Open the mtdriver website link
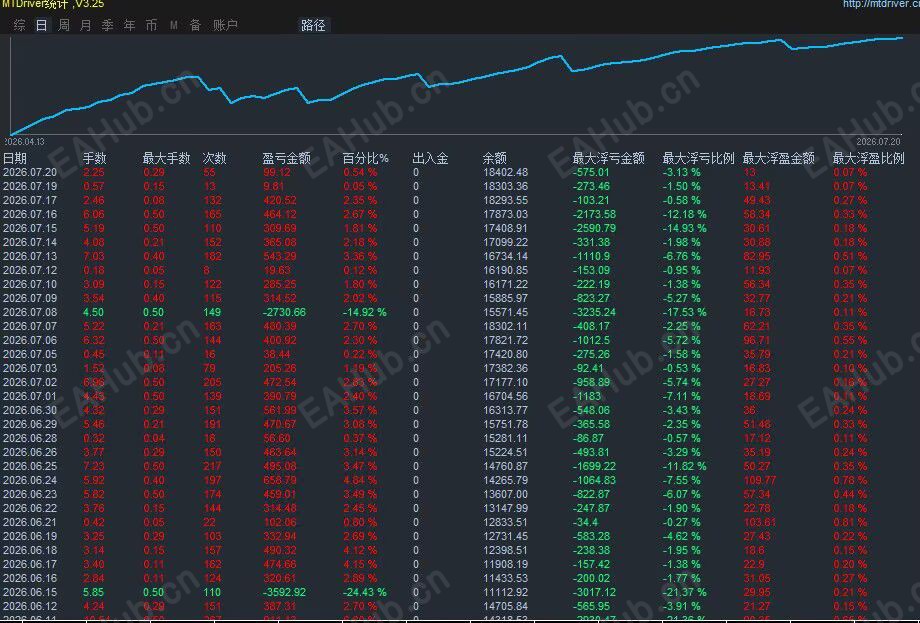This screenshot has width=920, height=623. pos(881,4)
